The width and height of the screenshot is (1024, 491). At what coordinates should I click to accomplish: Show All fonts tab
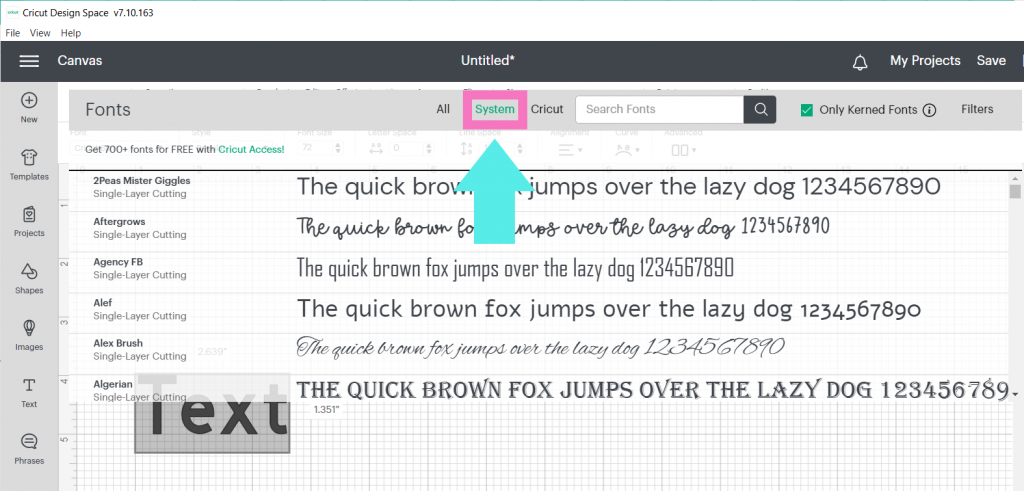443,109
